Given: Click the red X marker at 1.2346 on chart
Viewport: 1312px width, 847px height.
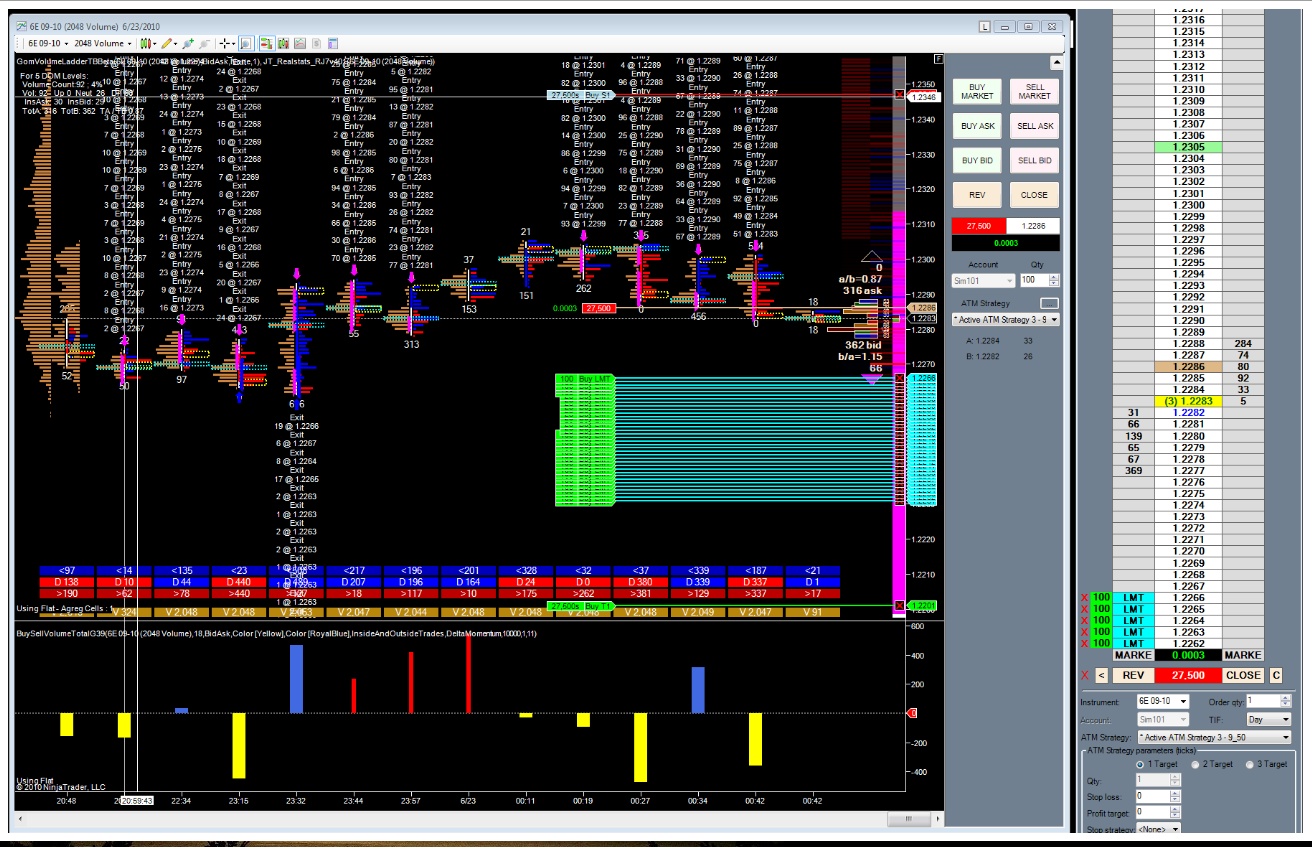Looking at the screenshot, I should 899,95.
